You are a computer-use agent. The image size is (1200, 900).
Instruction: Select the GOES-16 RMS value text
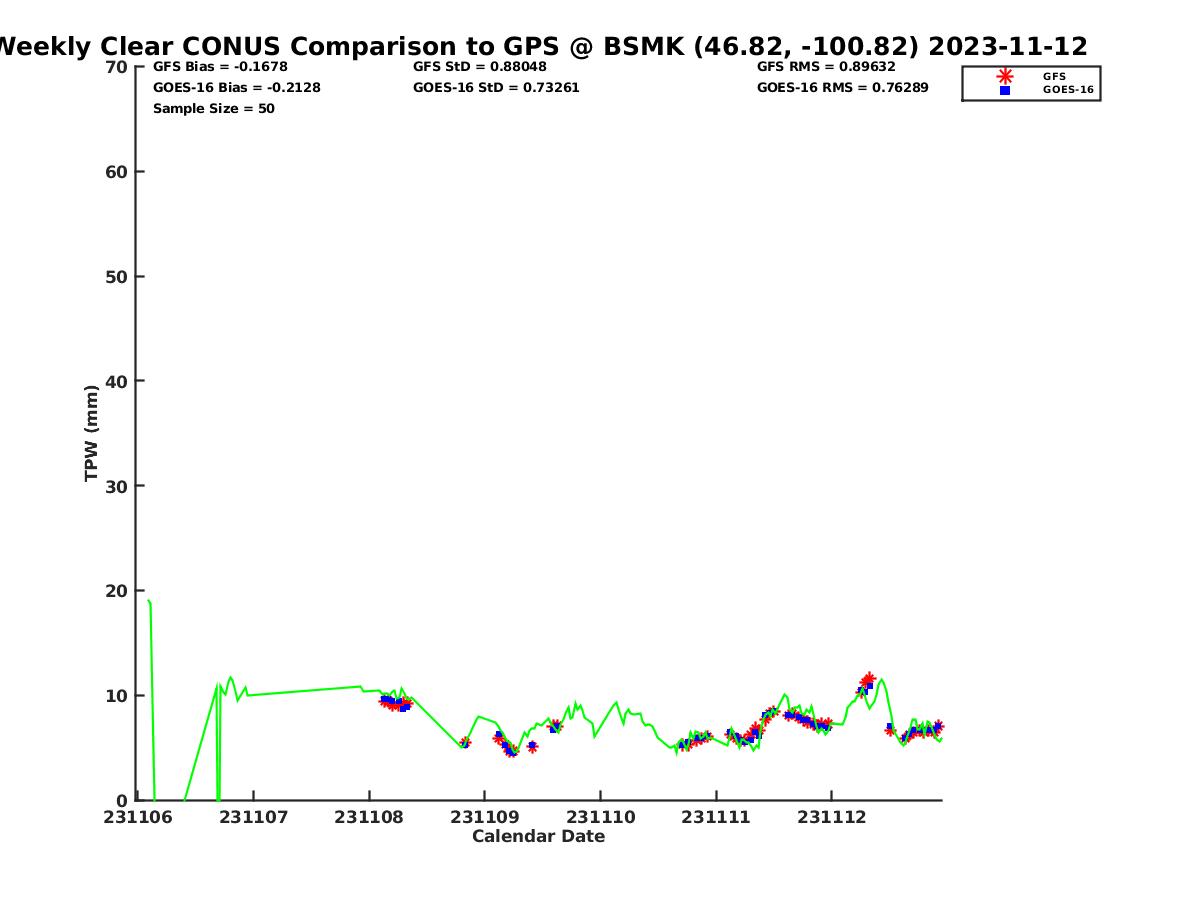pyautogui.click(x=842, y=88)
